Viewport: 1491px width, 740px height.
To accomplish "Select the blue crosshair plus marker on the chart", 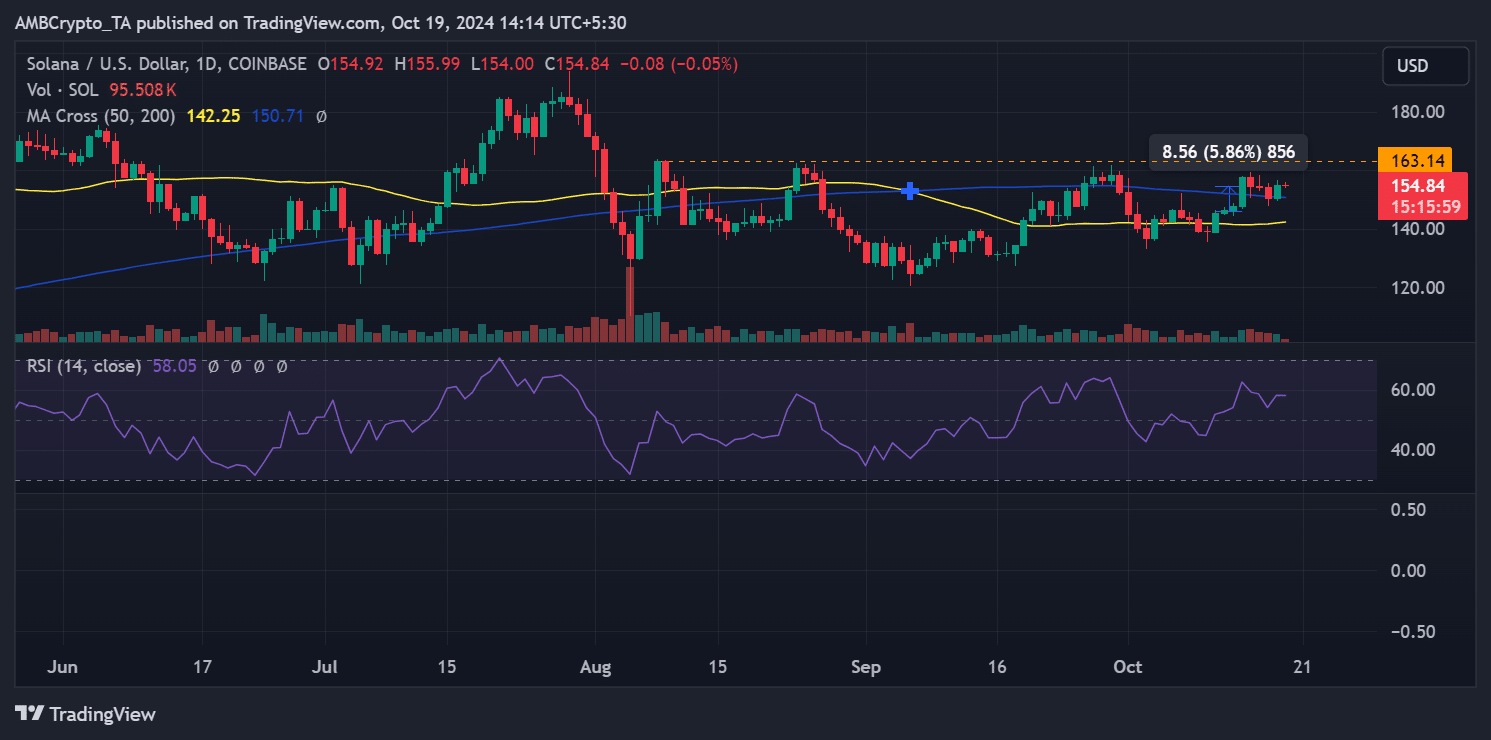I will point(911,191).
